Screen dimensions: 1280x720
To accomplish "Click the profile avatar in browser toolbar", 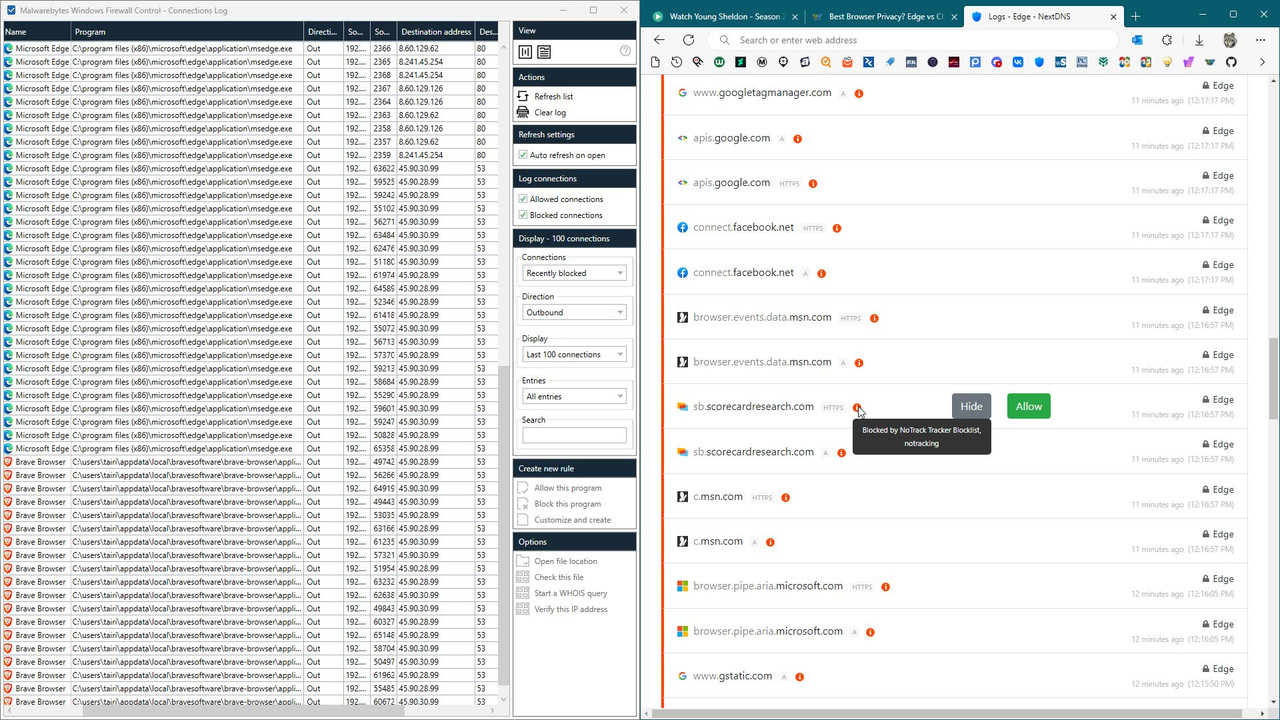I will click(1230, 40).
